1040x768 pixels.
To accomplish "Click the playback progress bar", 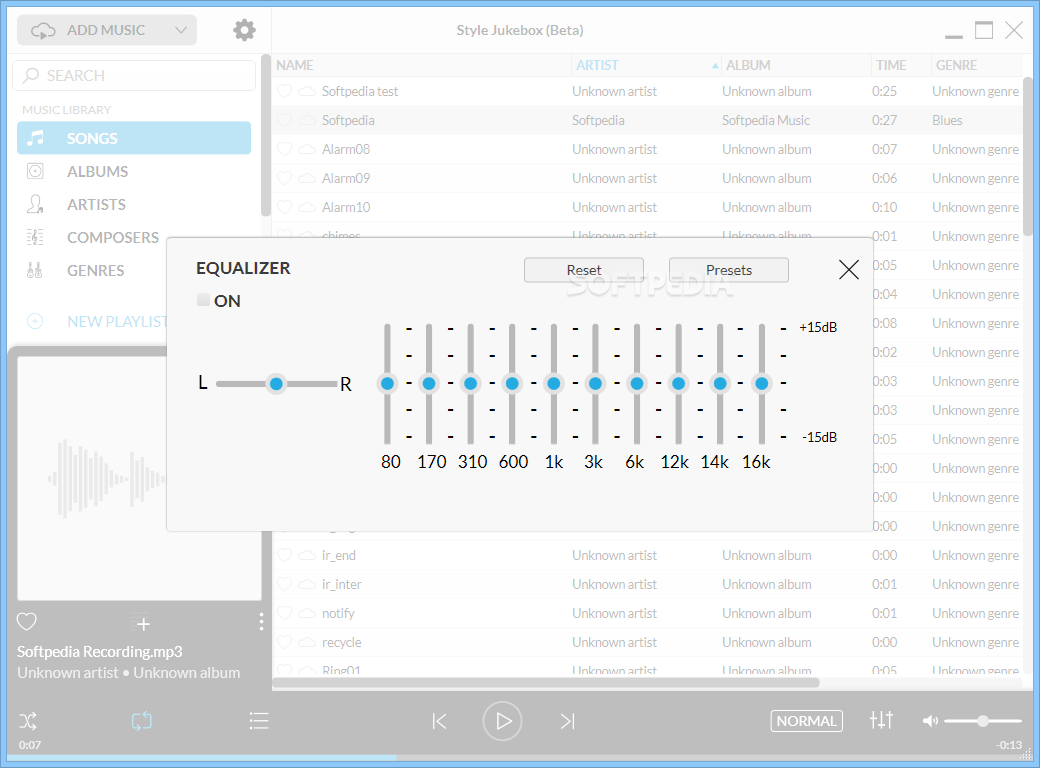I will [520, 757].
